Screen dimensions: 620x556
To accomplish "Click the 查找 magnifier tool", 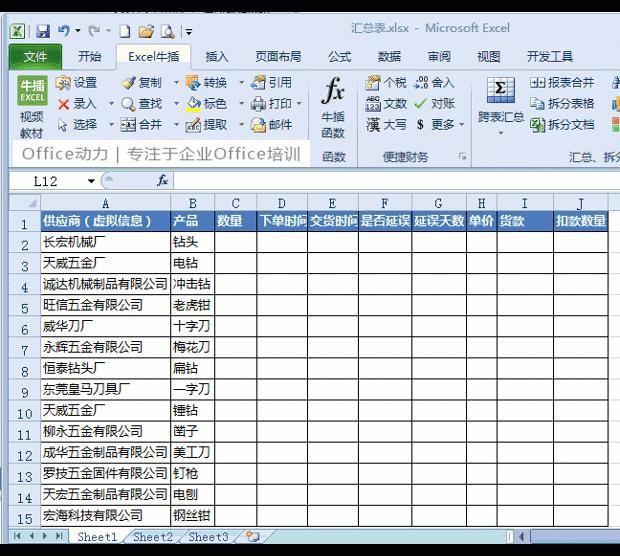I will click(x=142, y=104).
